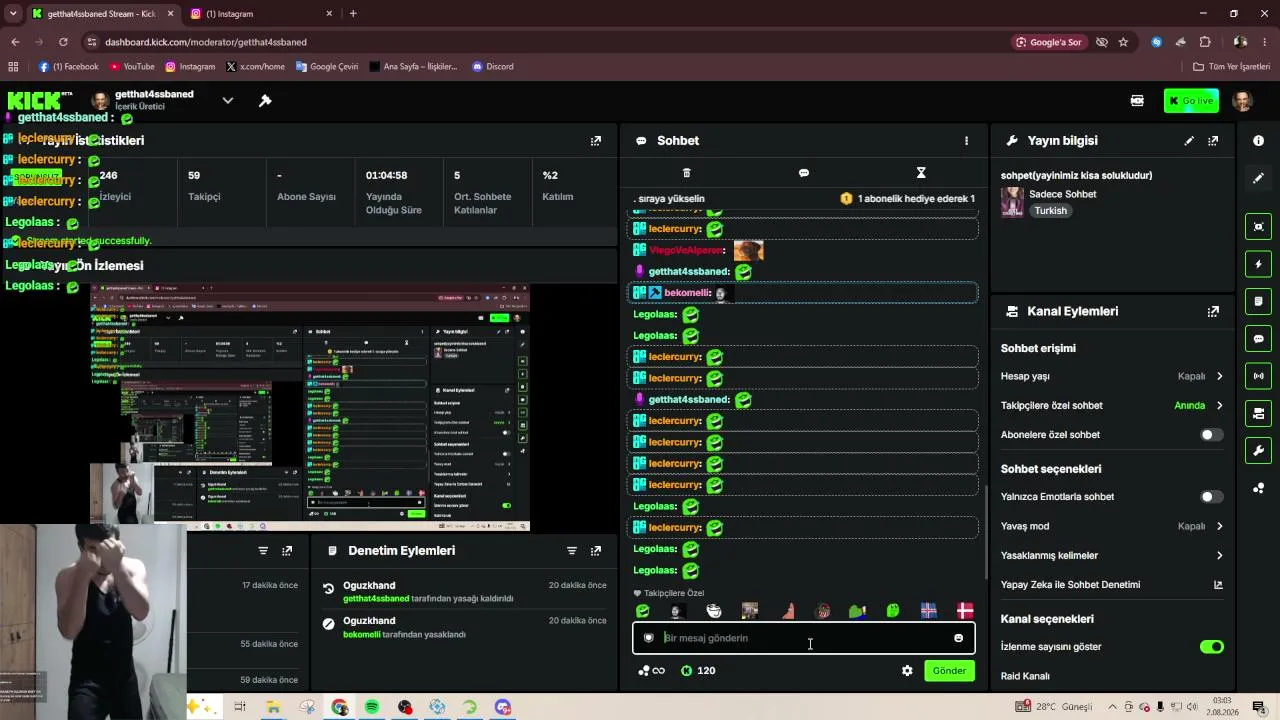
Task: Open the Sohbet panel three-dot menu
Action: pyautogui.click(x=966, y=141)
